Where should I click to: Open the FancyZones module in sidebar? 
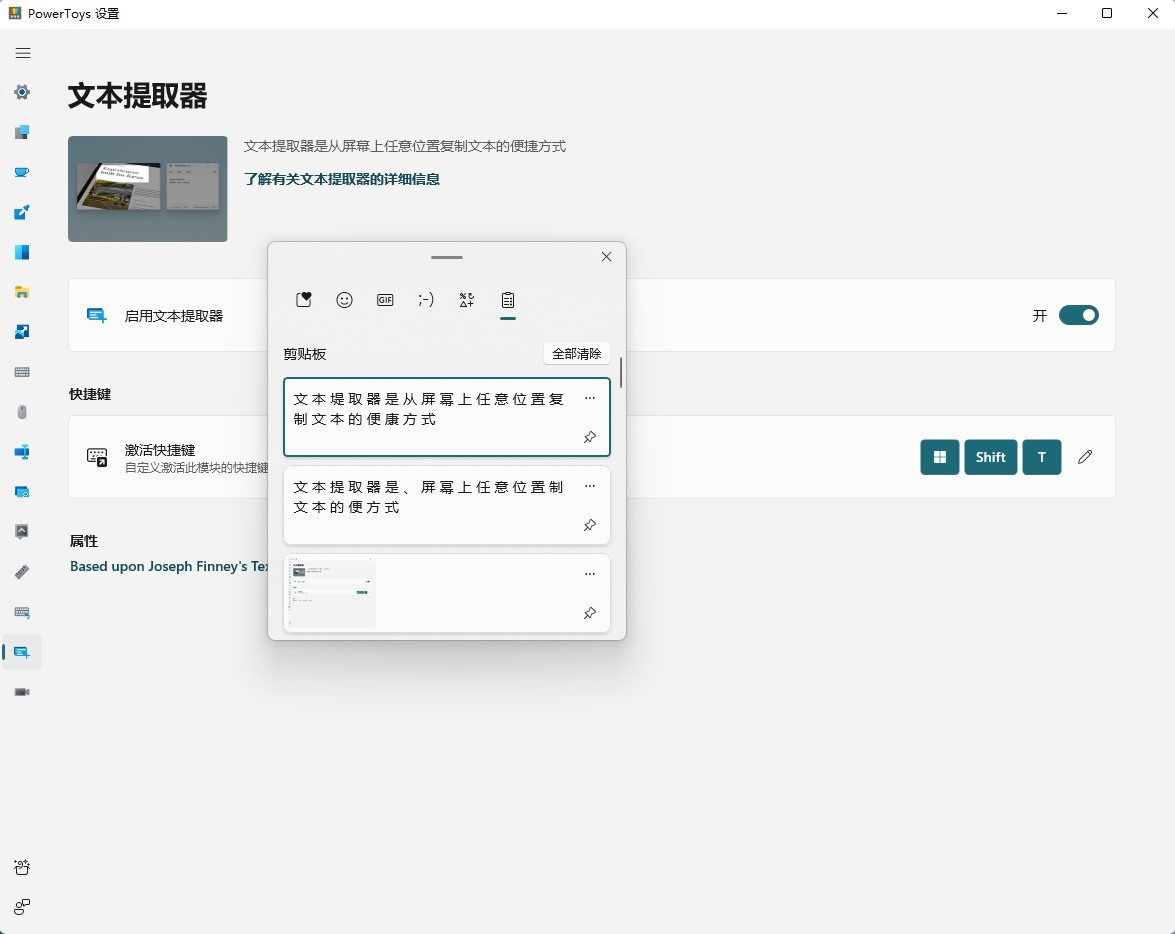(22, 252)
